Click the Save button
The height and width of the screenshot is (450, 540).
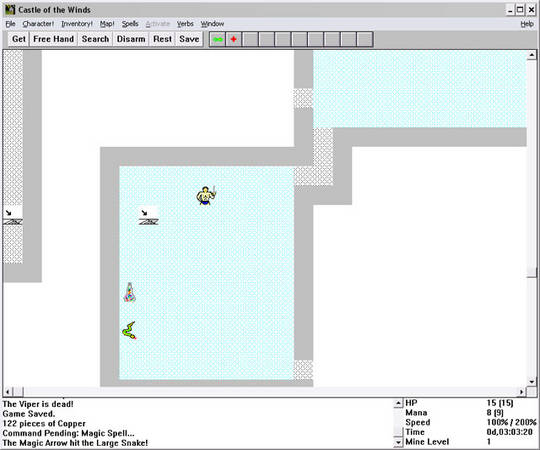click(189, 39)
